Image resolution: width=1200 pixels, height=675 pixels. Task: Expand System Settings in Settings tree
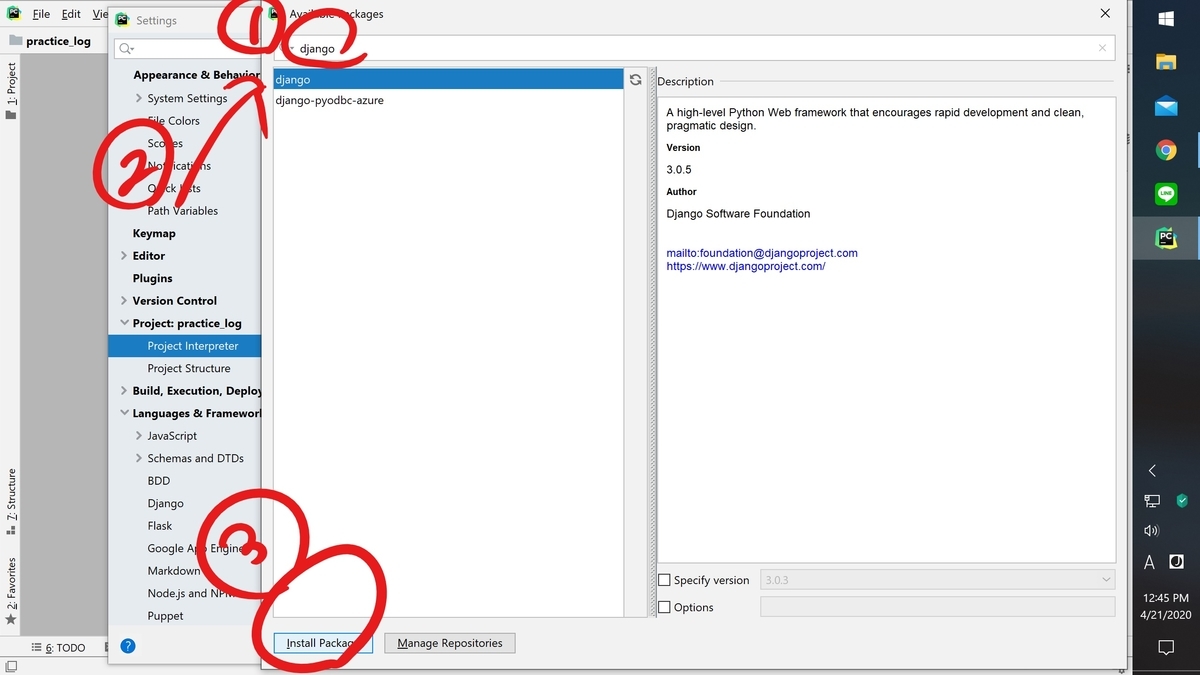pyautogui.click(x=139, y=98)
